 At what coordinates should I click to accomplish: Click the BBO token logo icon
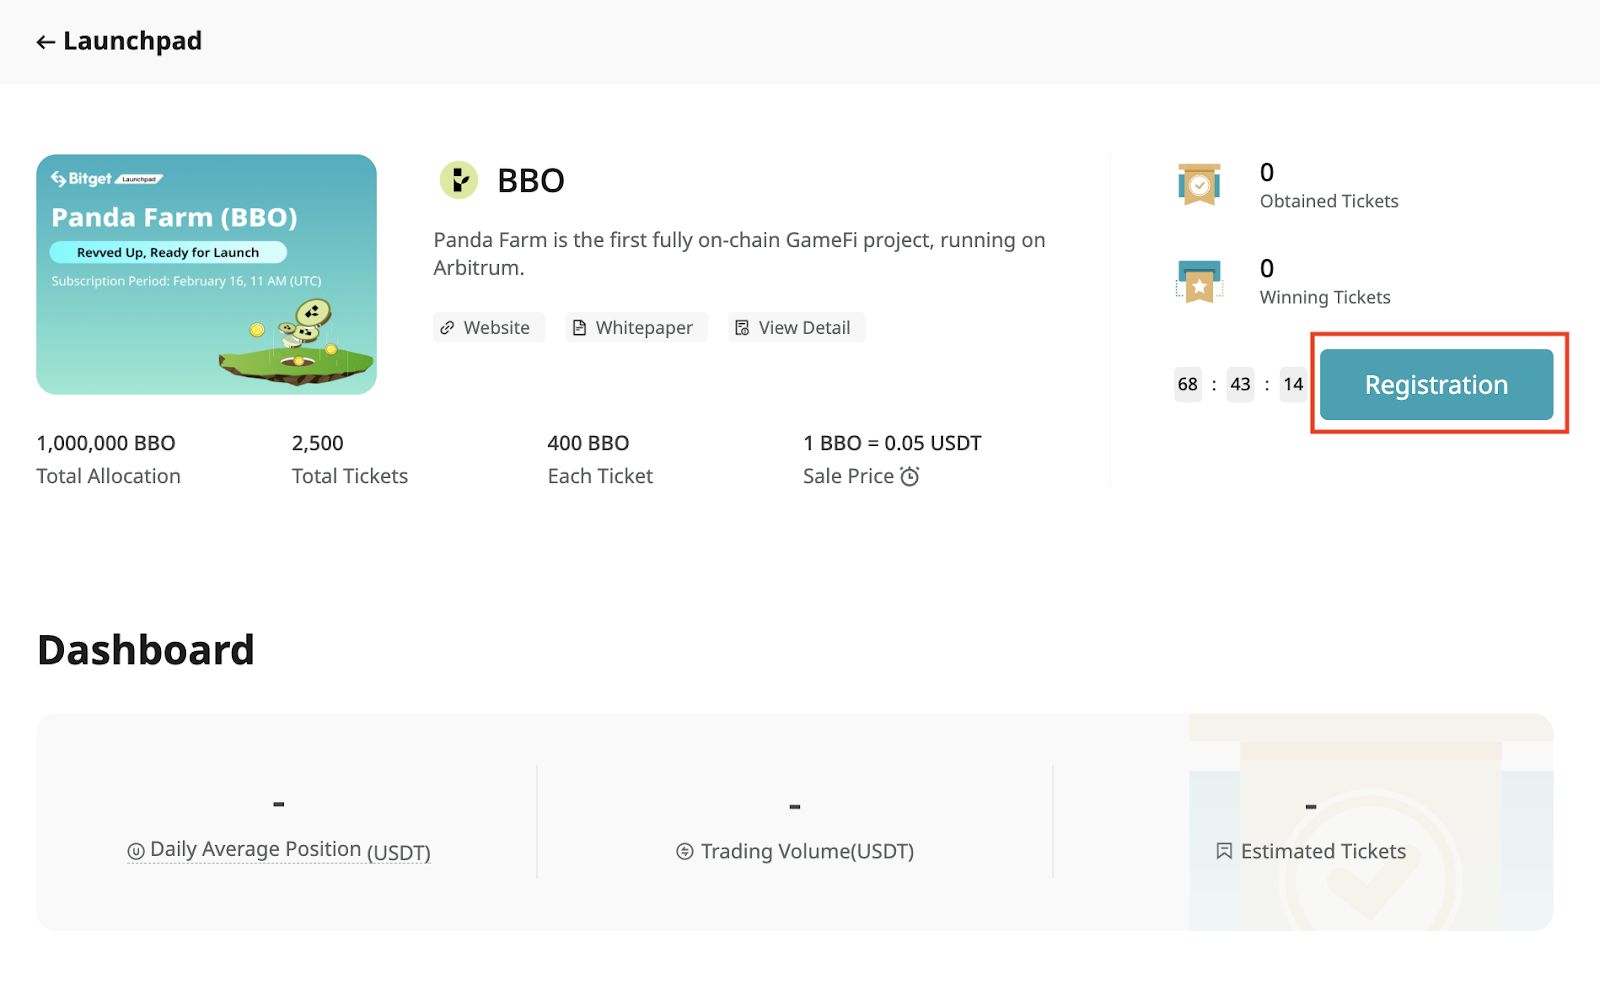459,180
